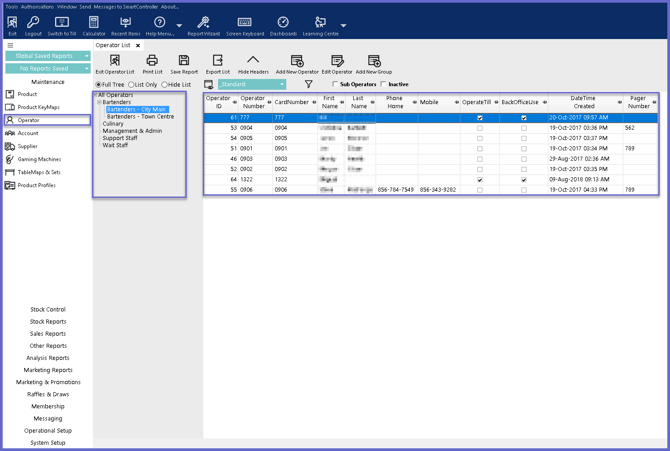Enable the Sub Operators checkbox
Image resolution: width=670 pixels, height=451 pixels.
tap(335, 85)
